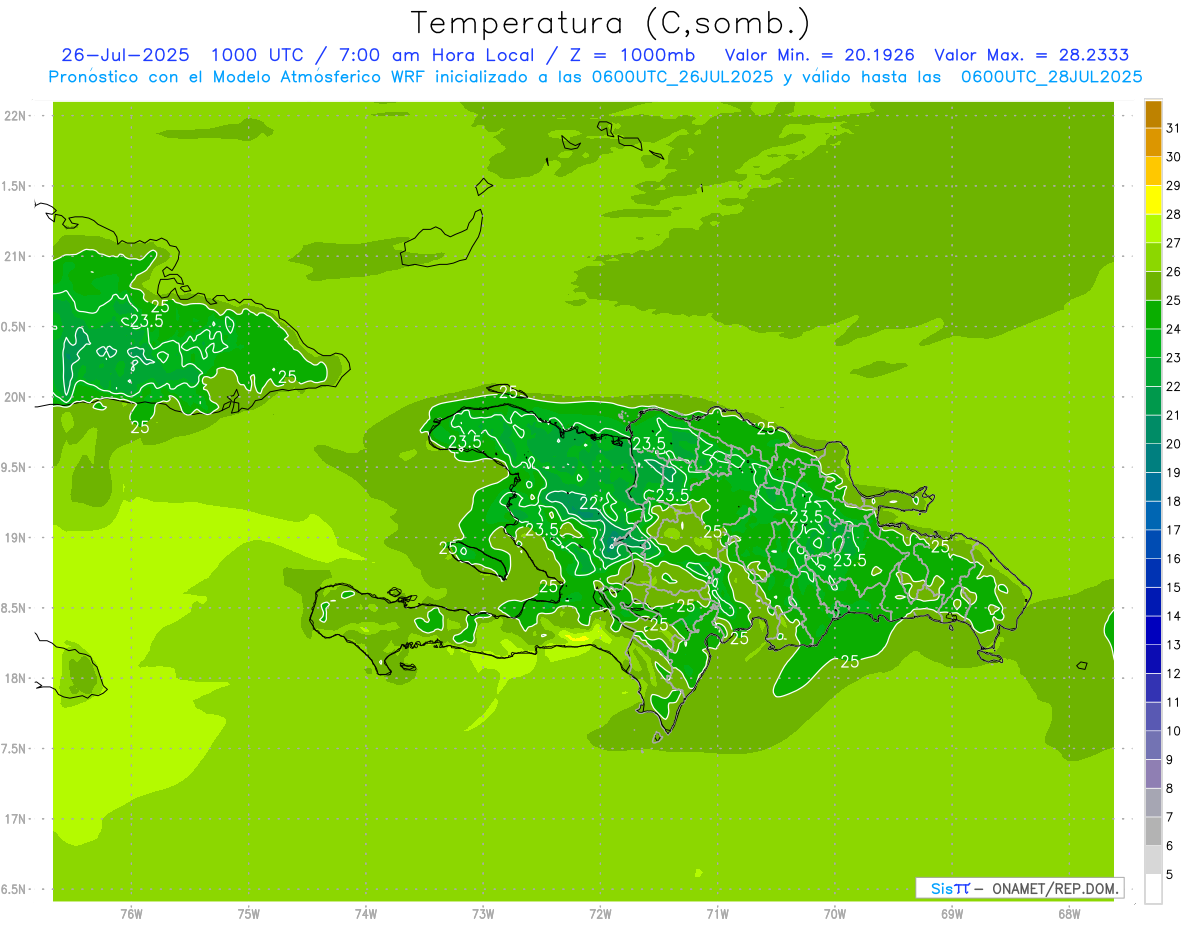This screenshot has width=1200, height=927.
Task: Click the "19N" latitude label
Action: click(15, 538)
